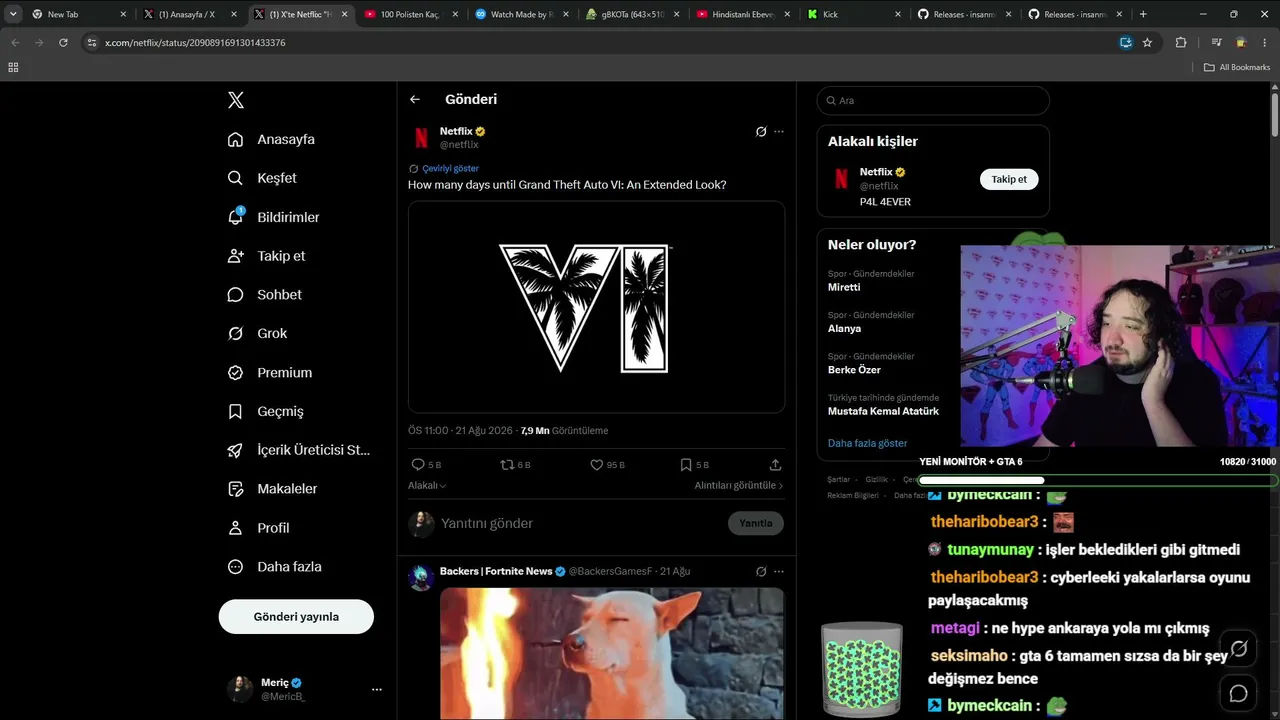Open the extensions puzzle icon
1280x720 pixels.
pyautogui.click(x=1181, y=43)
